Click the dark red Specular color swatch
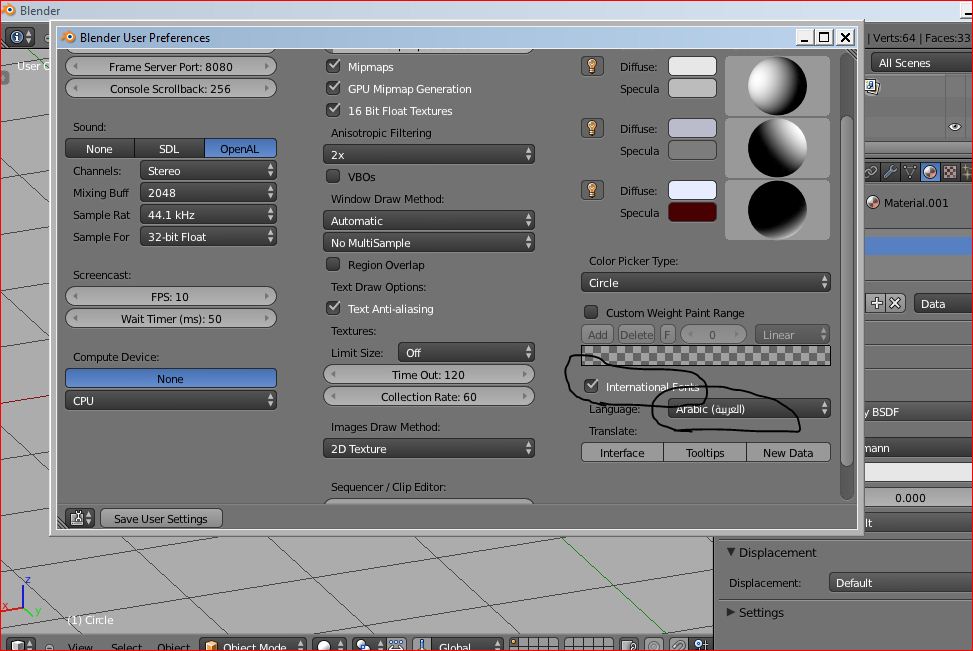 pos(692,213)
